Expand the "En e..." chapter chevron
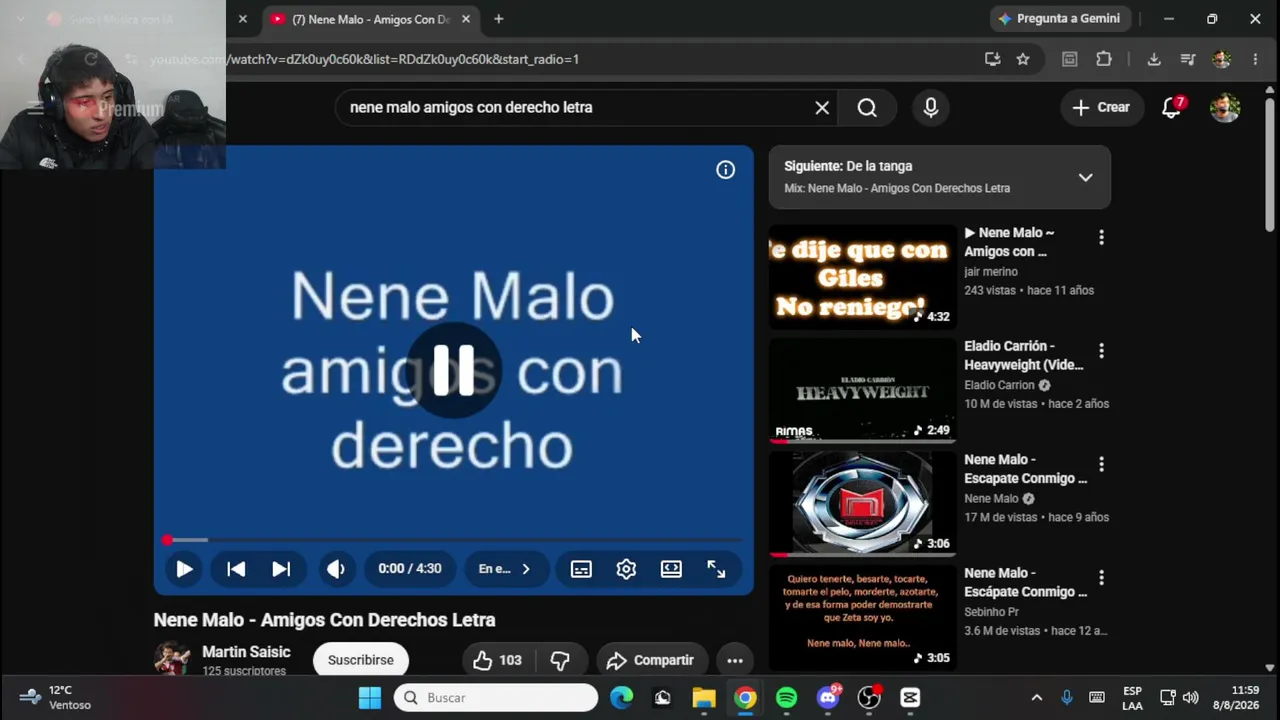 [x=526, y=569]
